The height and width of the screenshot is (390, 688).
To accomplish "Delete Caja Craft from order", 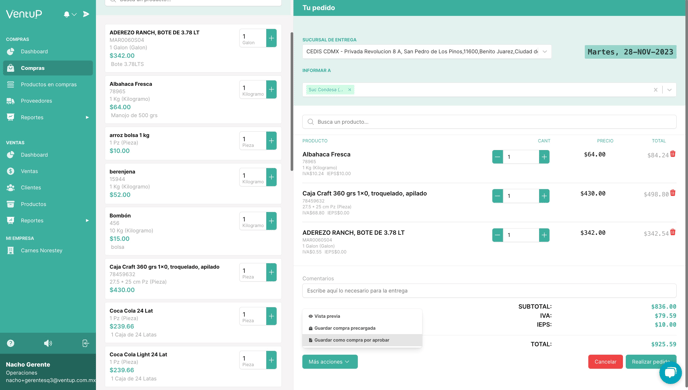I will [673, 193].
